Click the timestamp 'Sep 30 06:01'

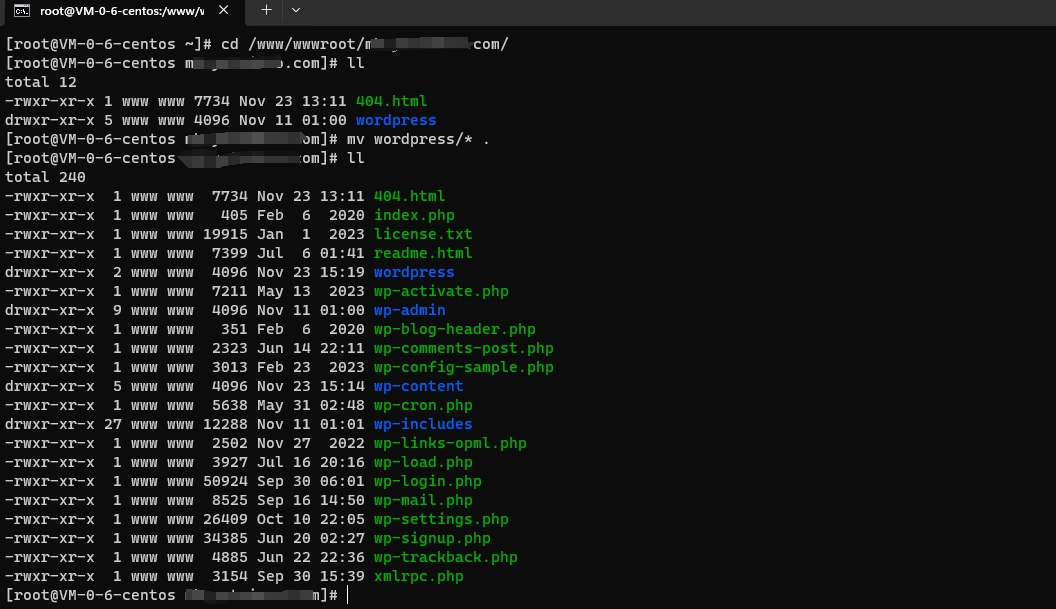310,482
